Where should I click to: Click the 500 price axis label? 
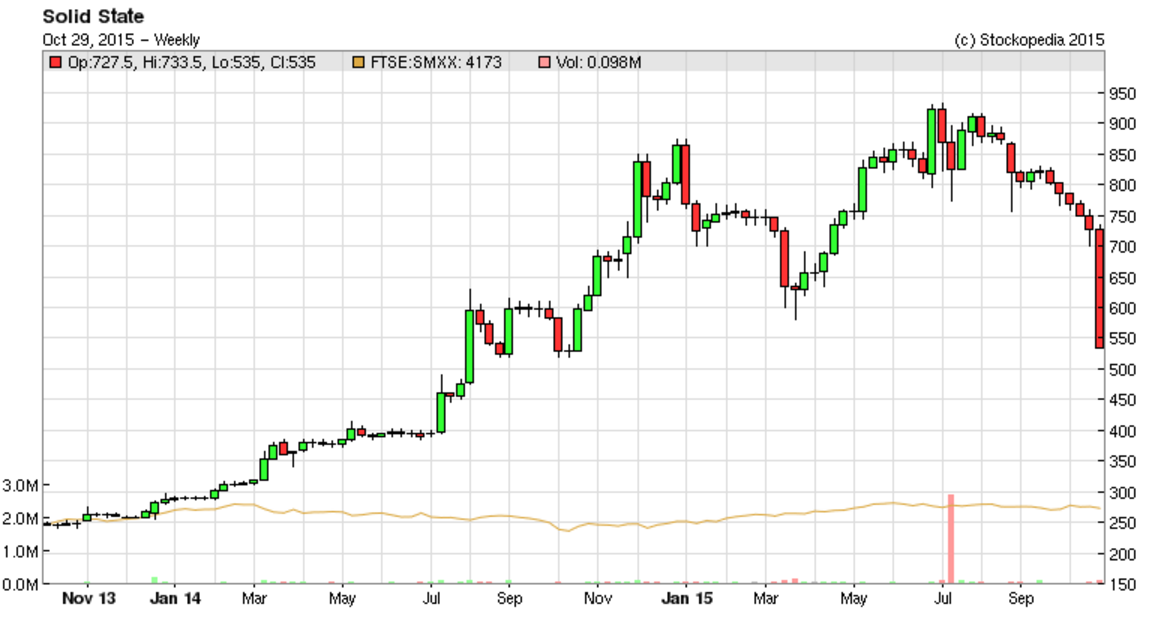pos(1122,369)
